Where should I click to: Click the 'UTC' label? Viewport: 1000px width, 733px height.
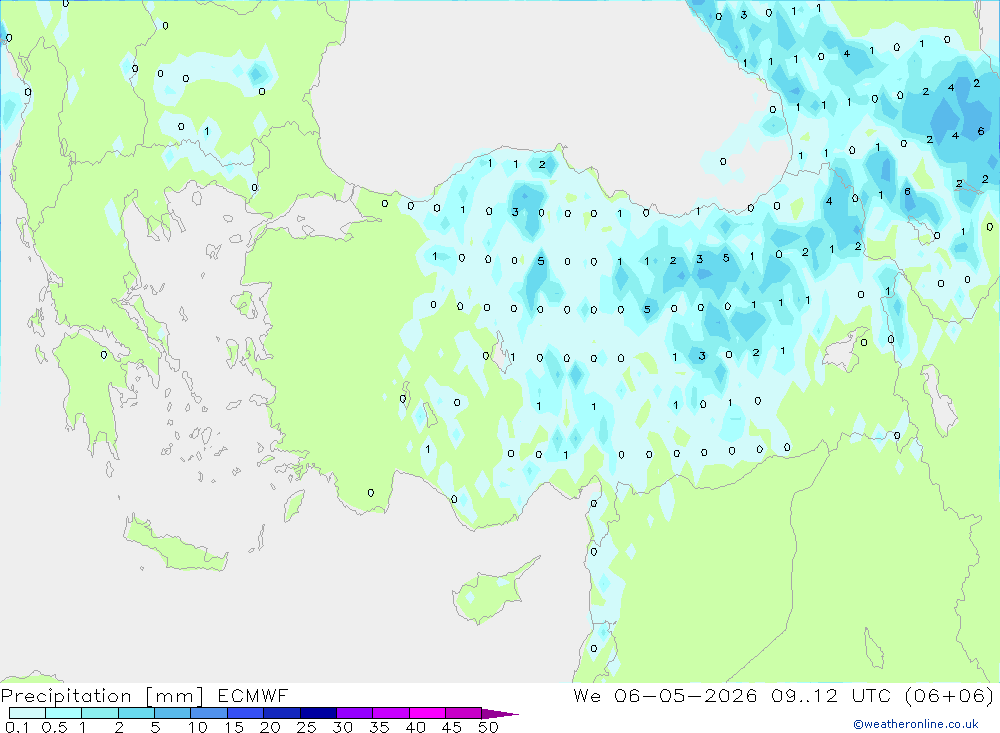871,695
